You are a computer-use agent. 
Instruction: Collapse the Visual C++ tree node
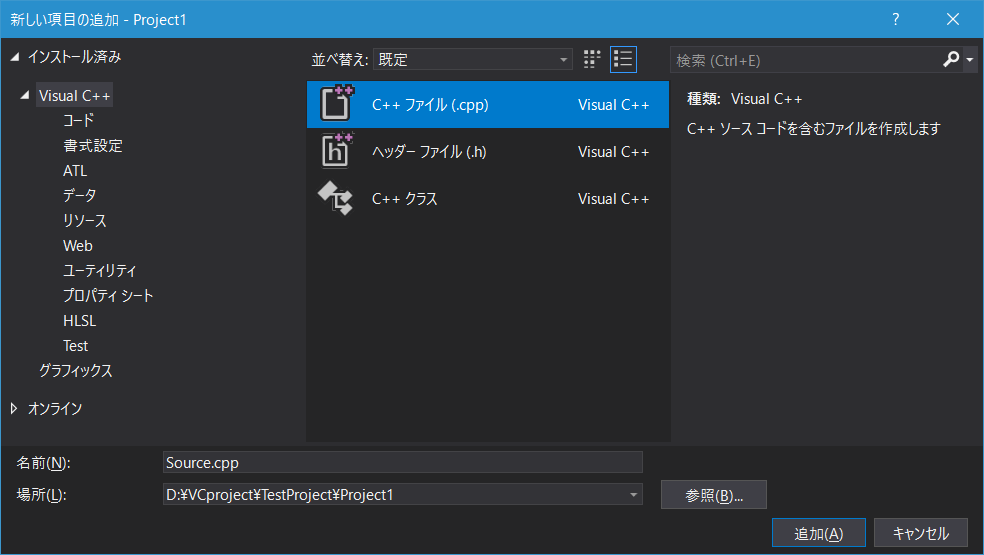pyautogui.click(x=24, y=95)
